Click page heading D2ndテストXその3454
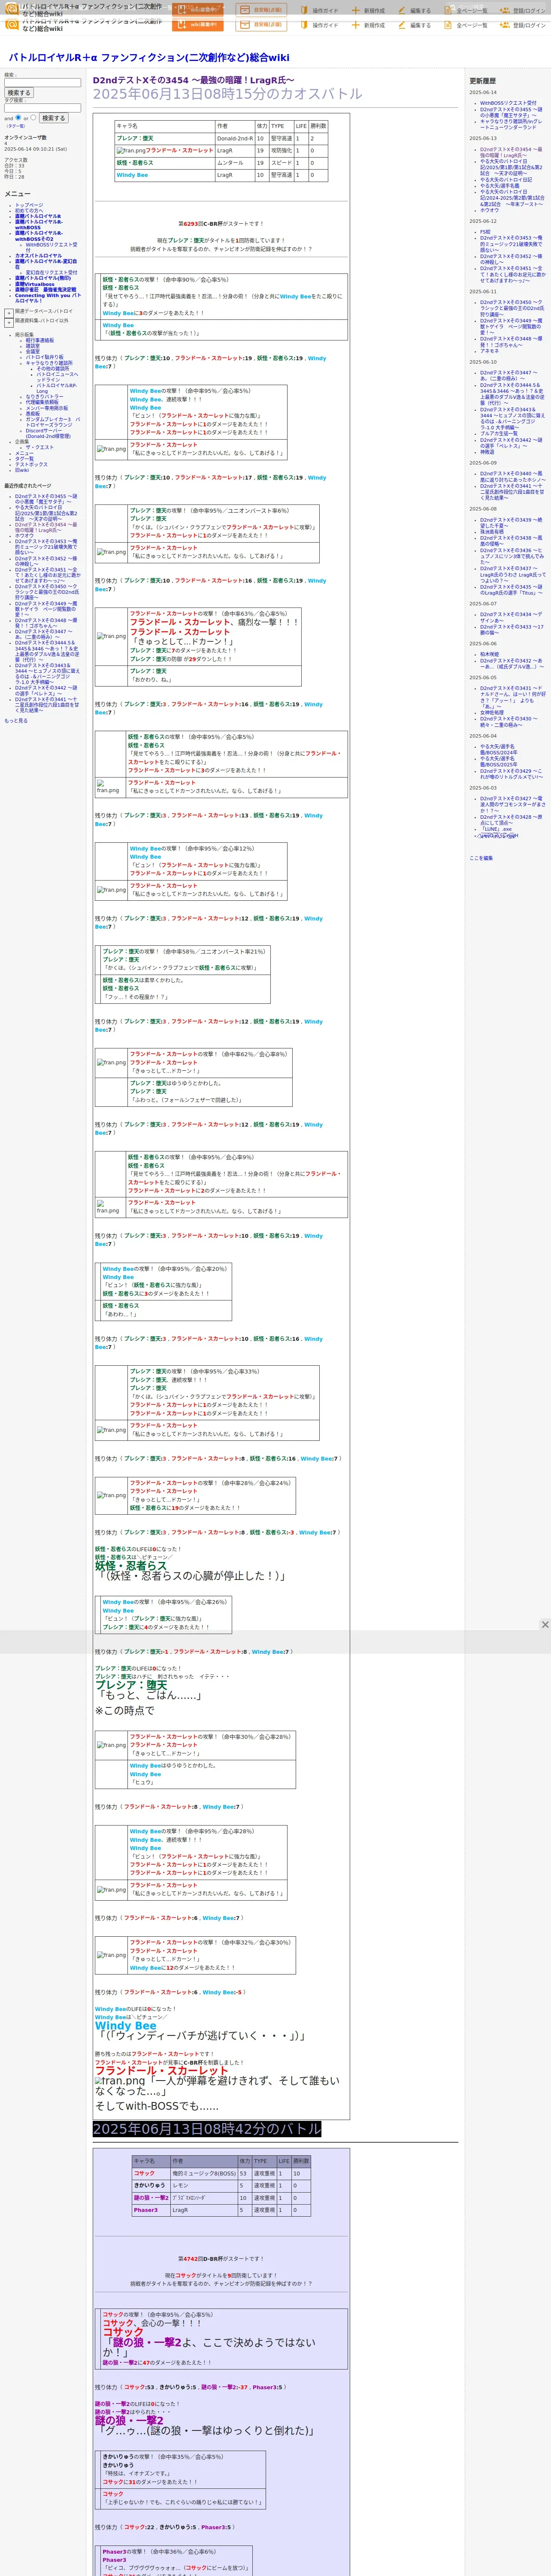Screen dimensions: 551x2576 click(194, 80)
